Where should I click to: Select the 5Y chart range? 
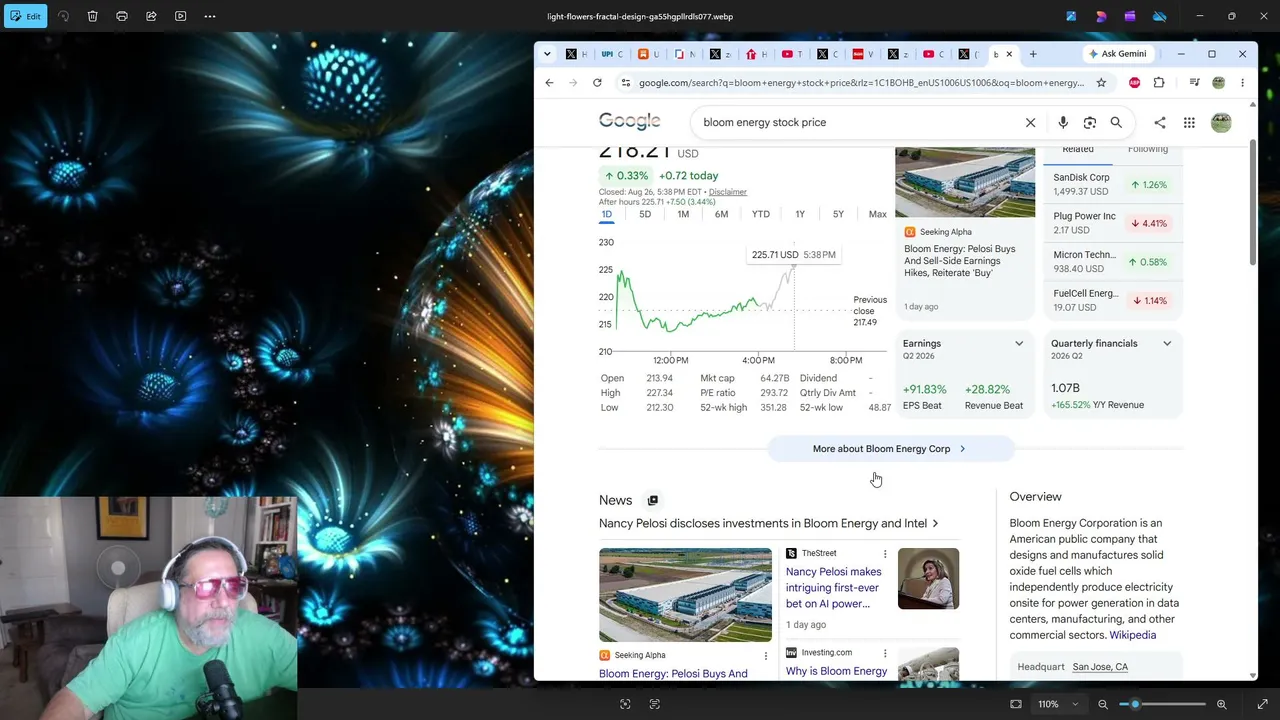coord(838,214)
